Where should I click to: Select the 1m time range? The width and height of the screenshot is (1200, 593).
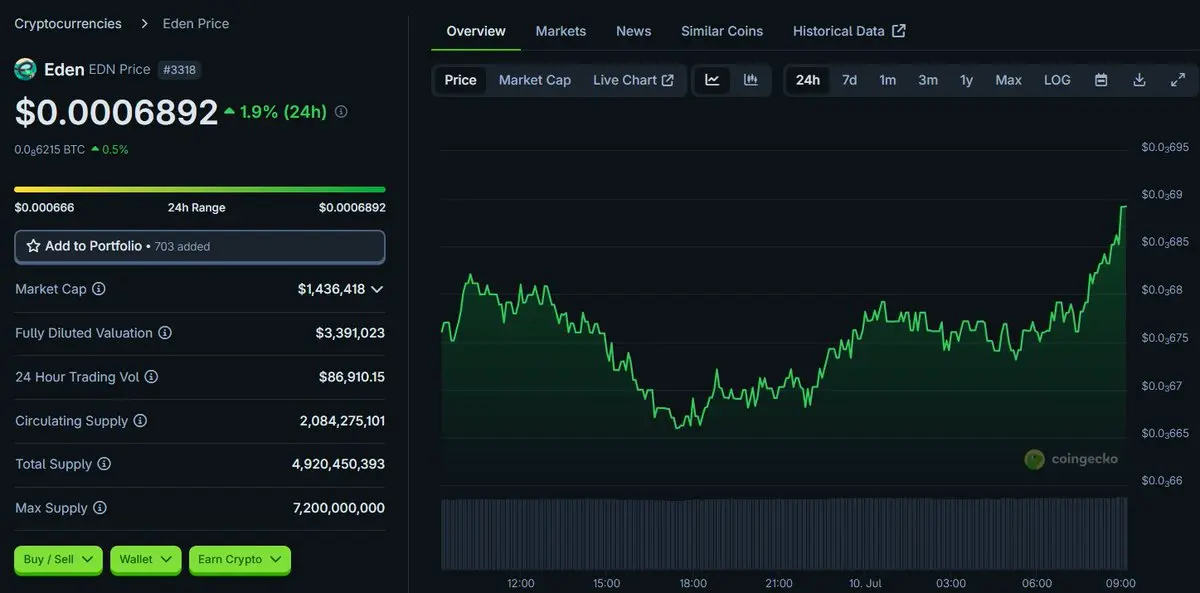[887, 80]
